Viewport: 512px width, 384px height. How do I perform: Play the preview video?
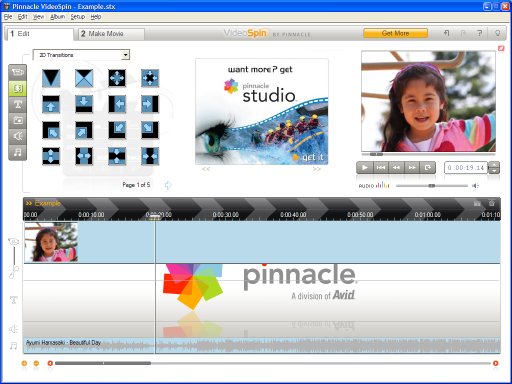click(x=364, y=168)
